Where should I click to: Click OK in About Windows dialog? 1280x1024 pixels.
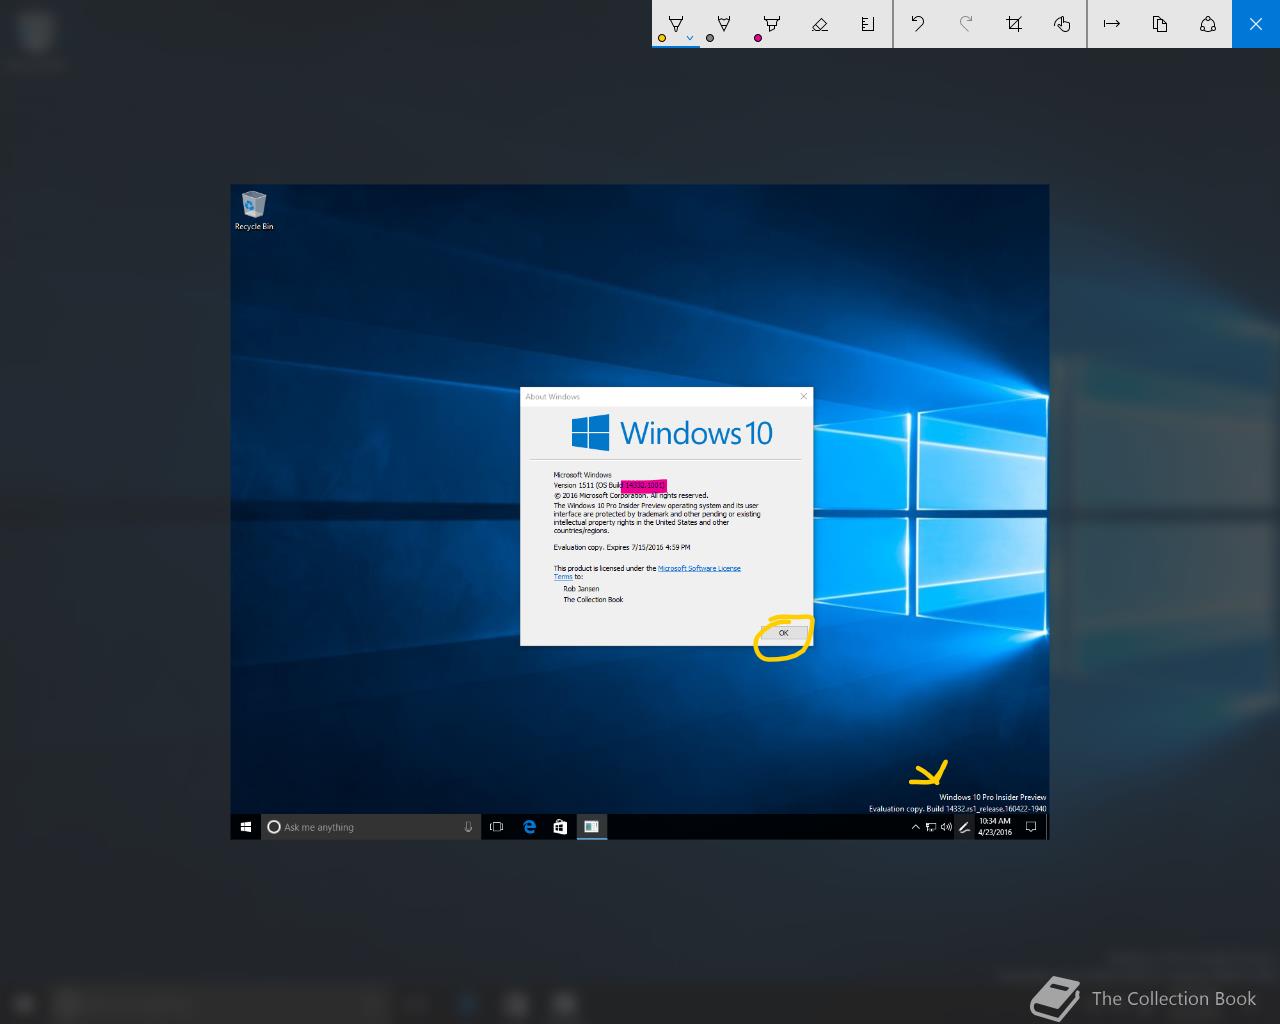click(x=783, y=633)
